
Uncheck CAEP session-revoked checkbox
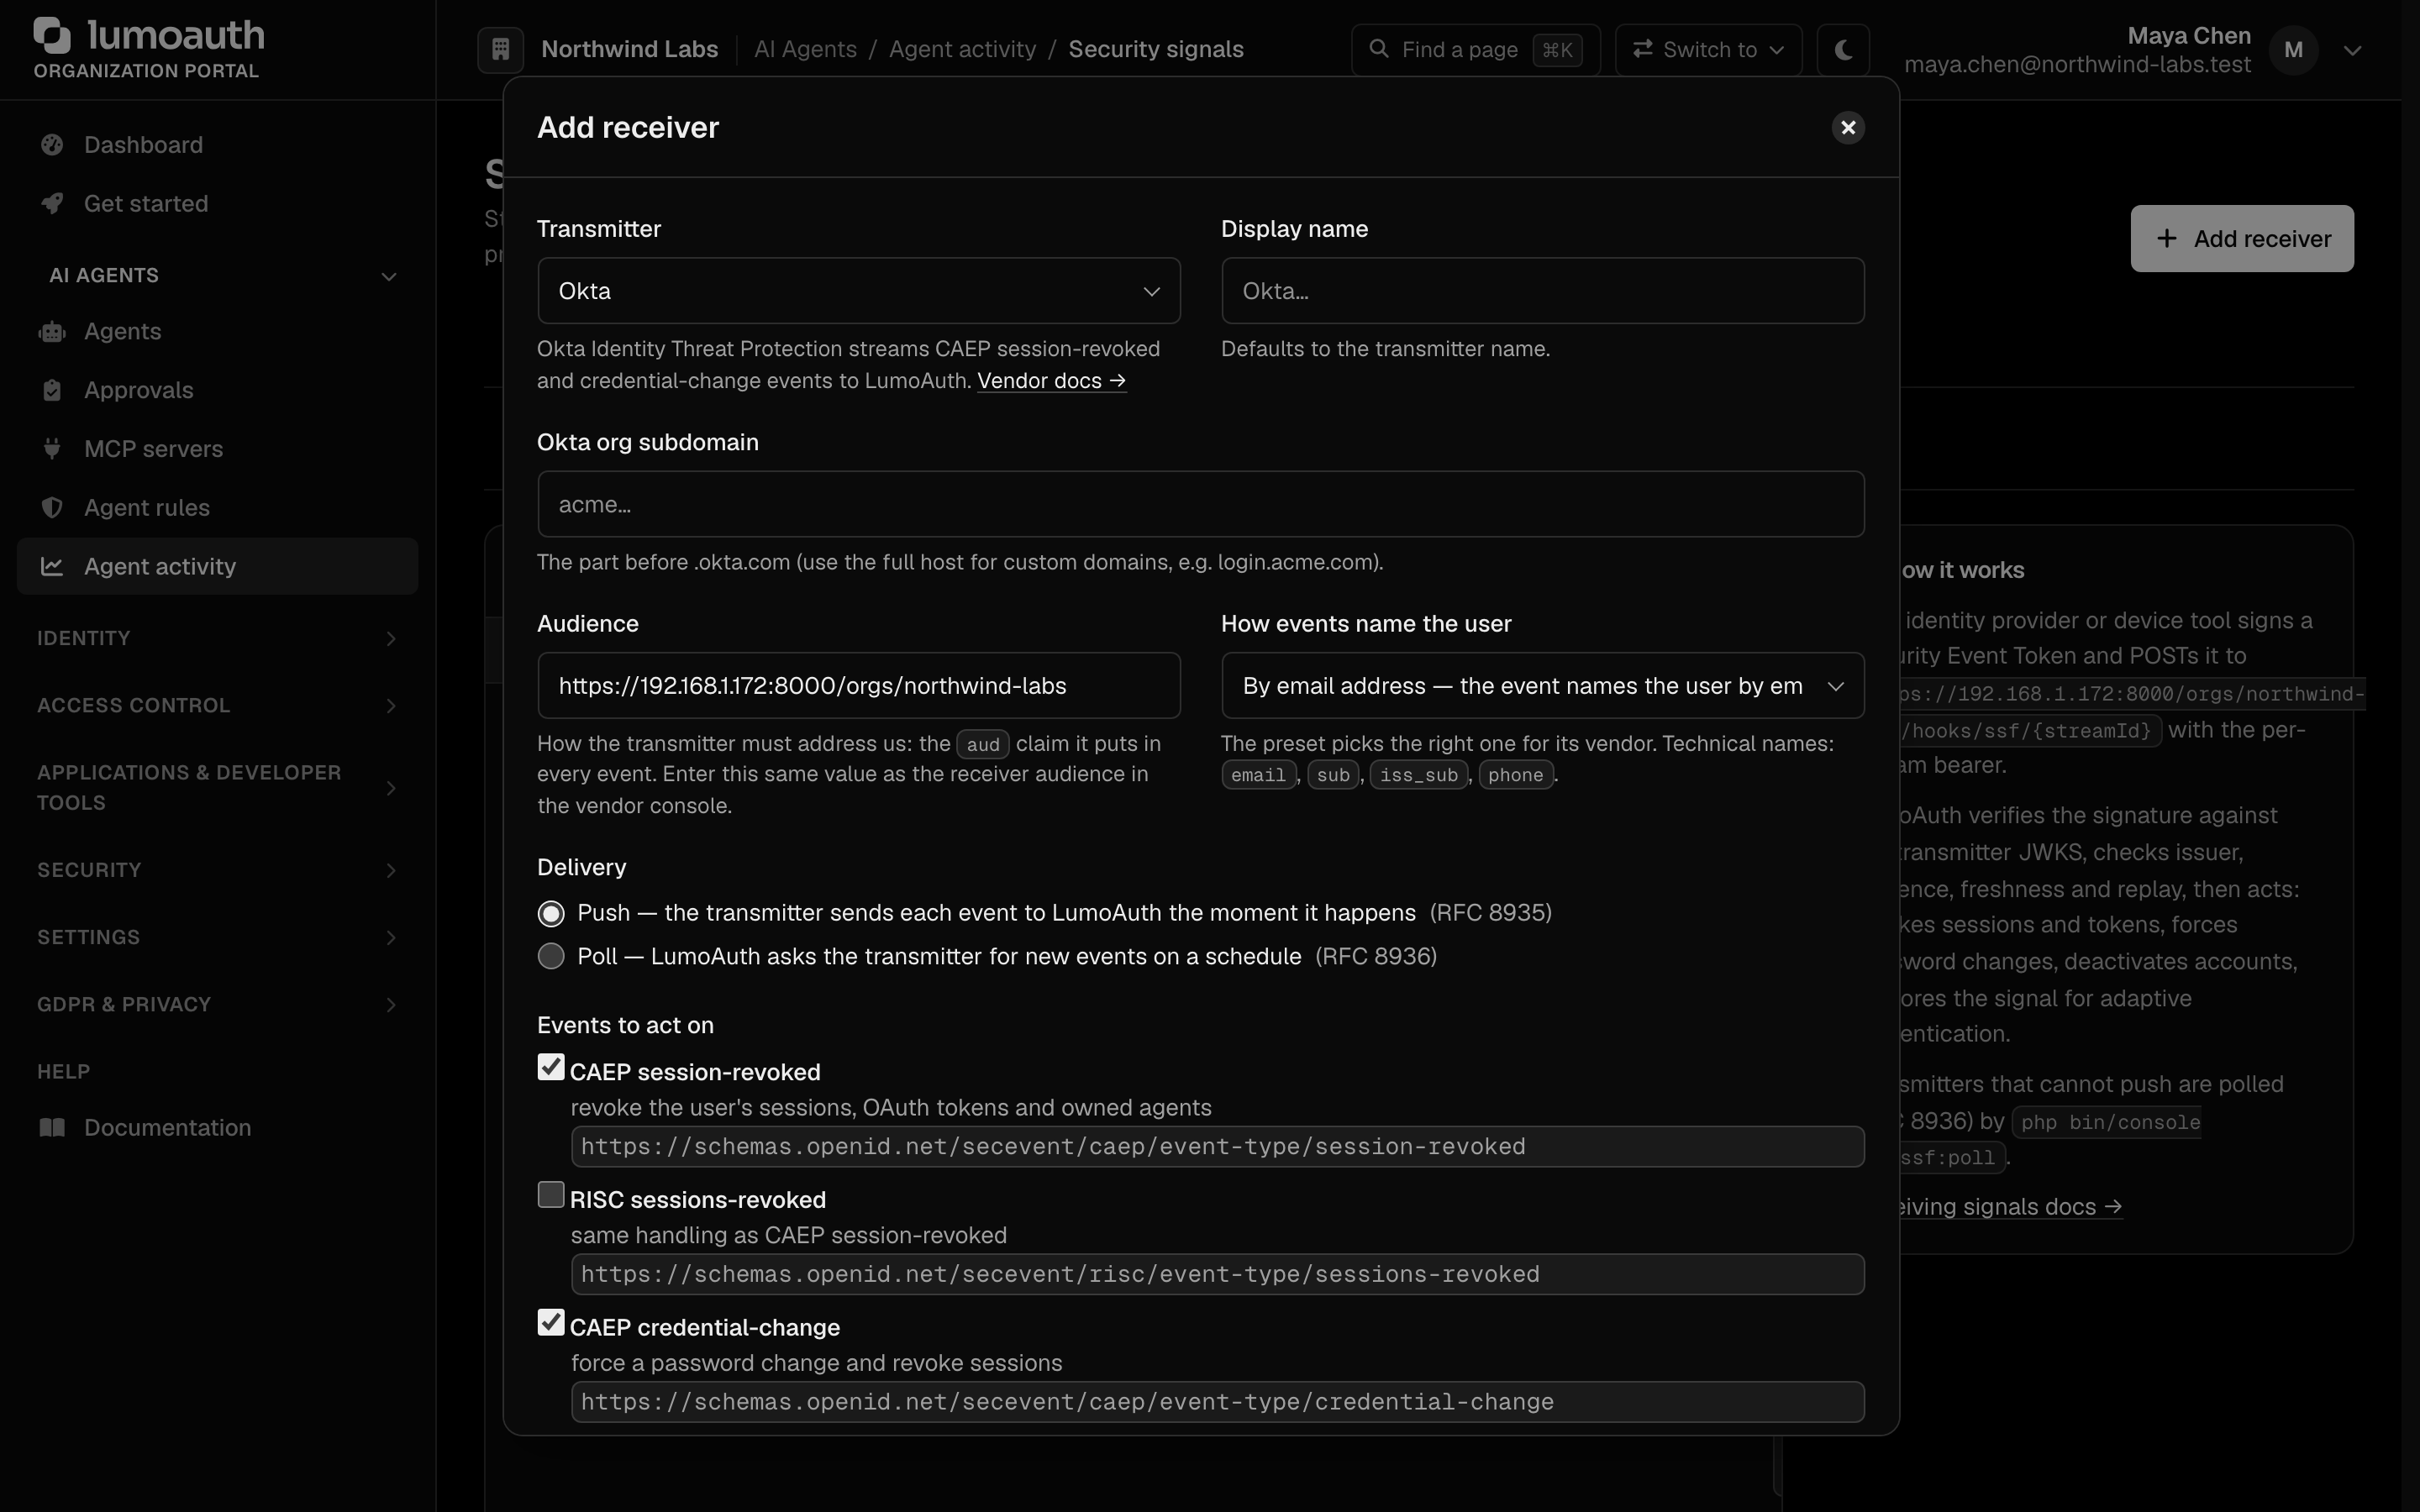(x=551, y=1067)
